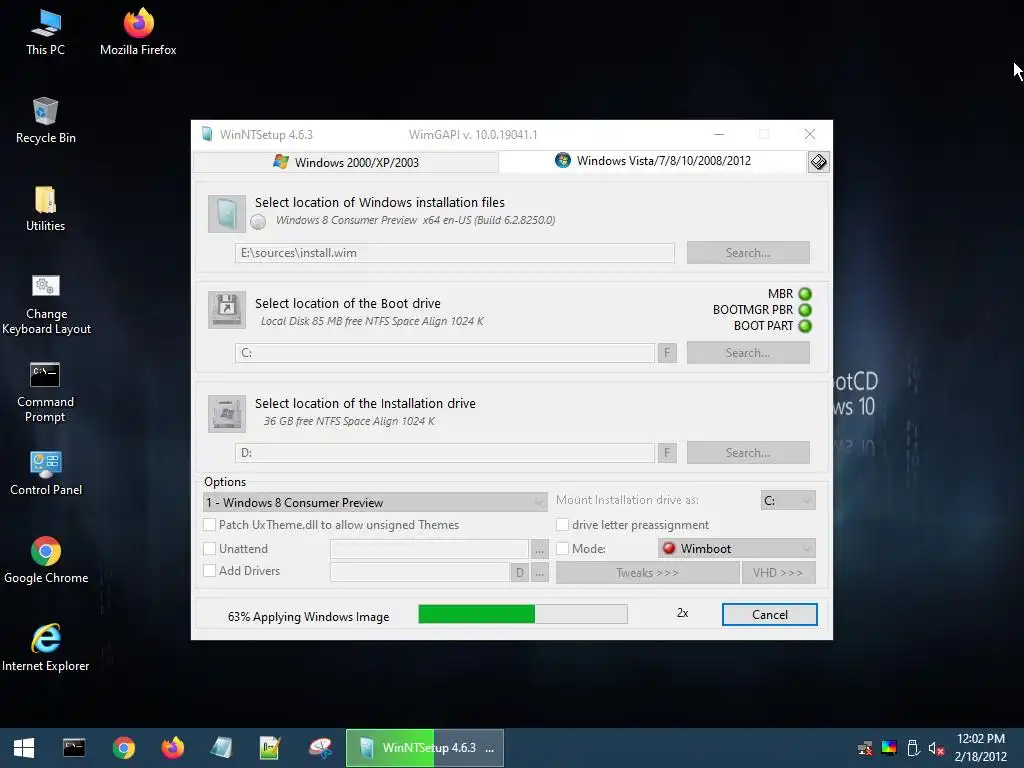The height and width of the screenshot is (768, 1024).
Task: Open the VHD >>> button
Action: click(778, 573)
